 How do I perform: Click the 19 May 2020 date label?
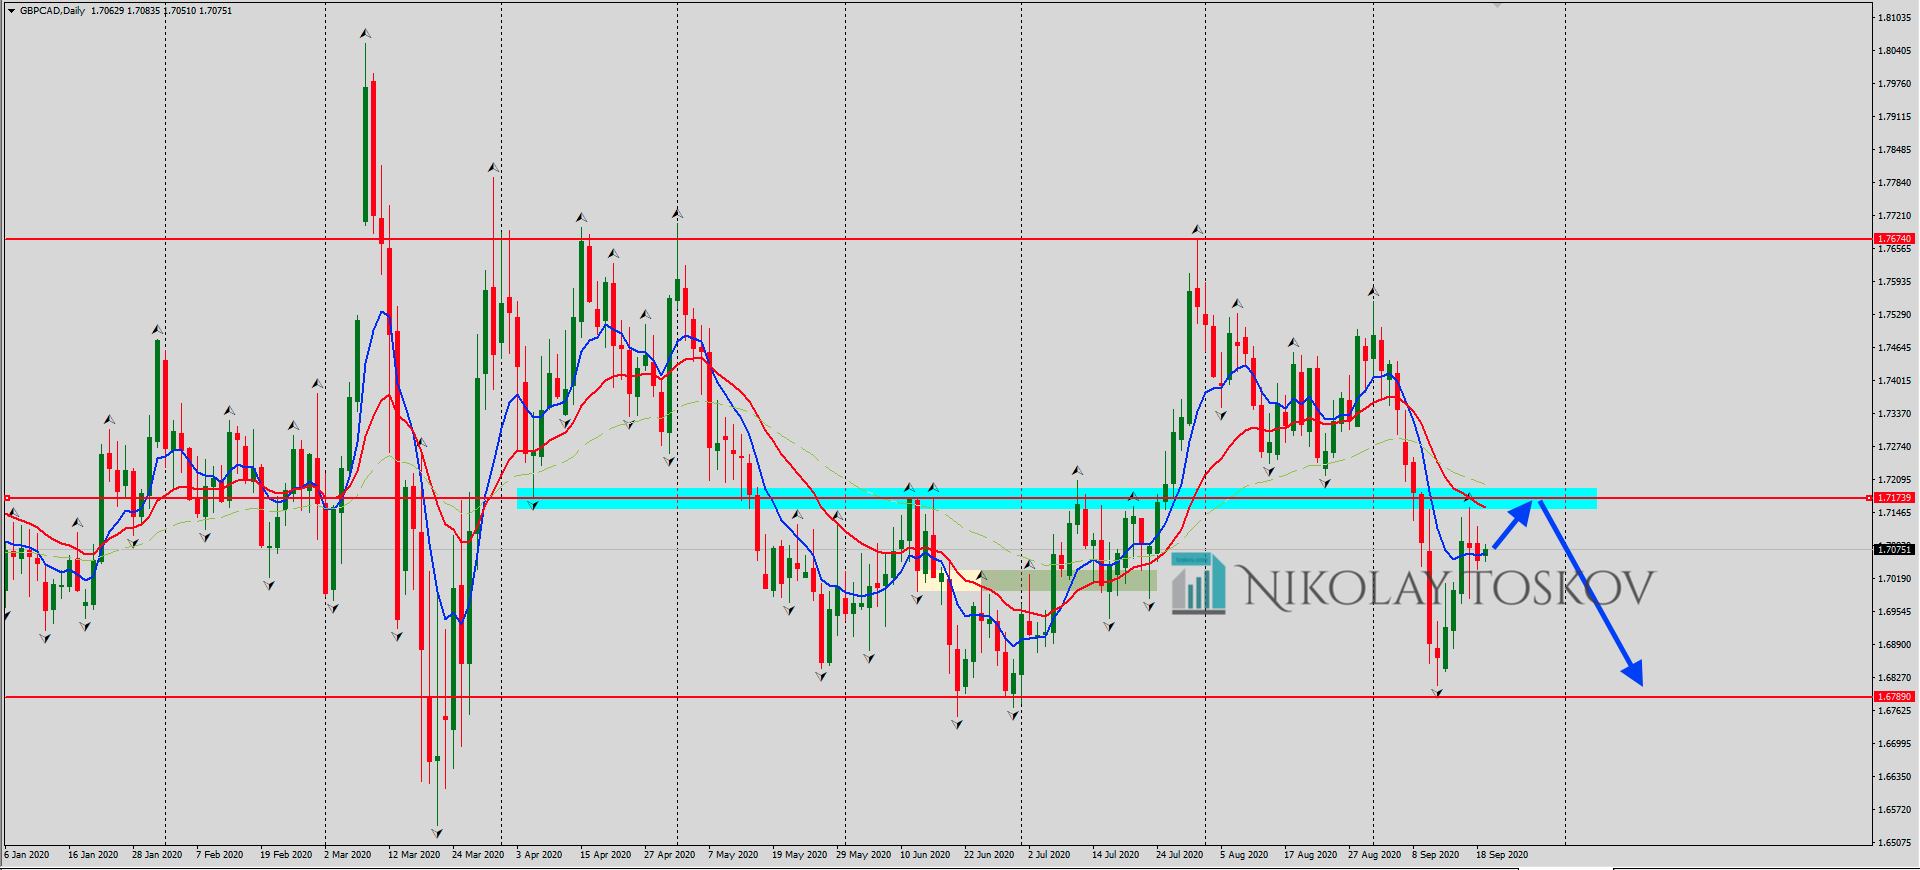[799, 855]
